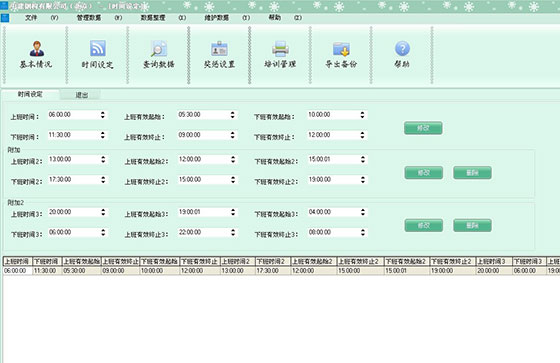This screenshot has height=363, width=560.
Task: Click the spinner arrows of 下班有效终止3
Action: (x=363, y=233)
